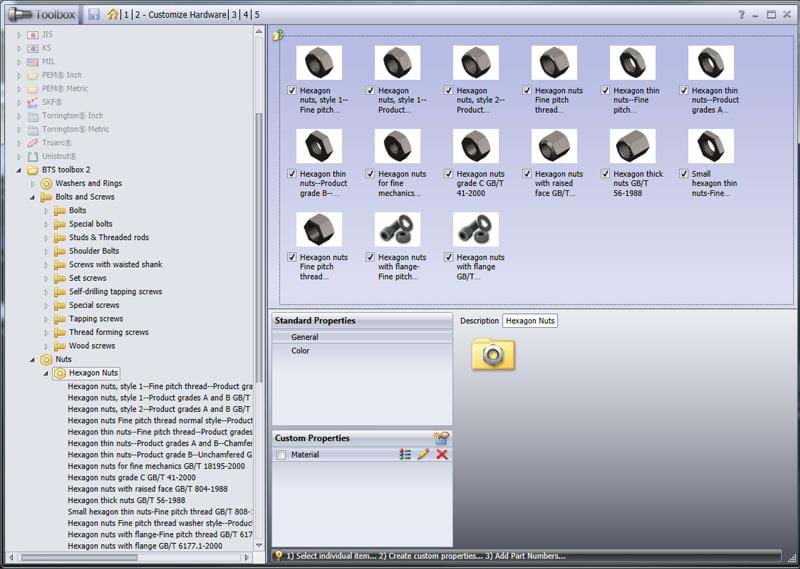This screenshot has width=800, height=569.
Task: Click the up-one-level folder icon
Action: pos(278,35)
